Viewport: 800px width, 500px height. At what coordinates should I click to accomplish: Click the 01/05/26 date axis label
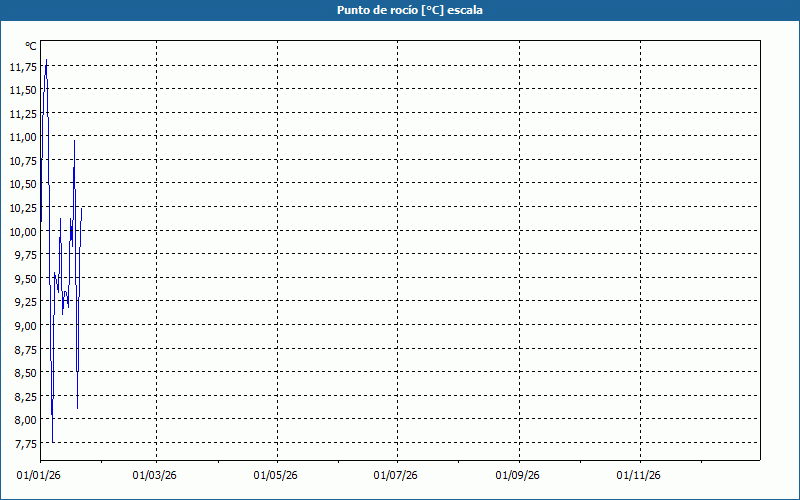(x=276, y=475)
